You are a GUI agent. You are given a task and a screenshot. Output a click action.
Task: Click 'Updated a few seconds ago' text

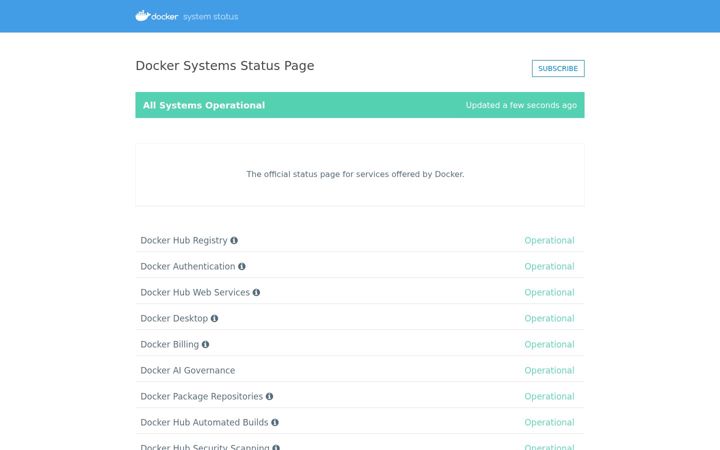pos(521,105)
